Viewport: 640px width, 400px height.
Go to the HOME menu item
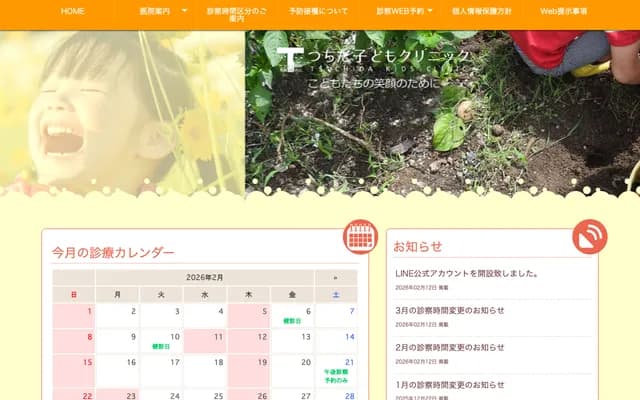click(x=73, y=11)
